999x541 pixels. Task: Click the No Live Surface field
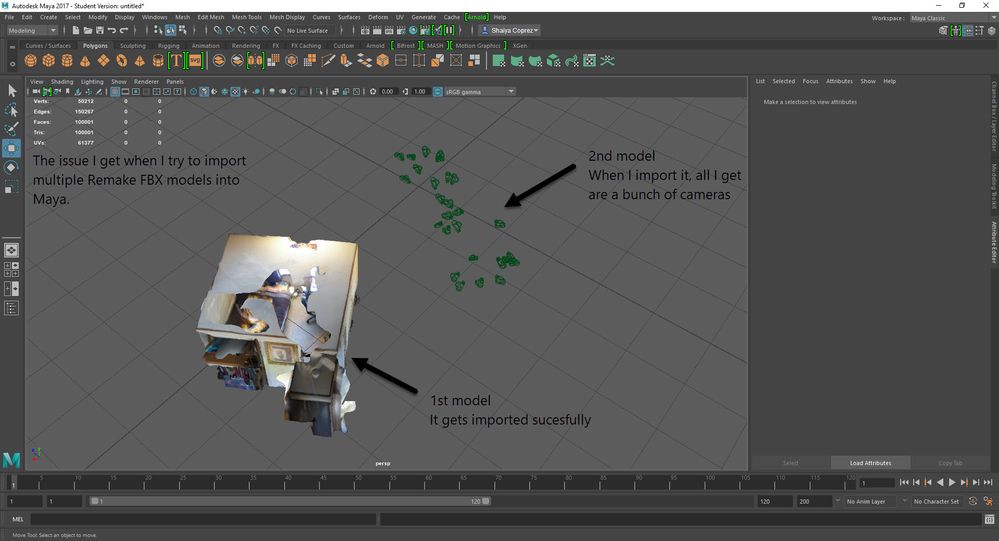tap(308, 30)
